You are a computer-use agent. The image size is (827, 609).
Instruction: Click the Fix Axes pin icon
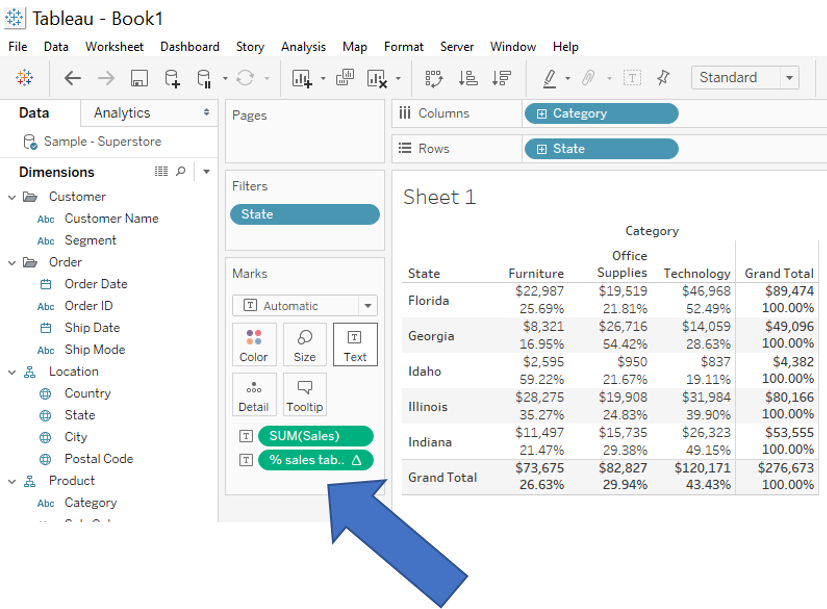pyautogui.click(x=663, y=78)
